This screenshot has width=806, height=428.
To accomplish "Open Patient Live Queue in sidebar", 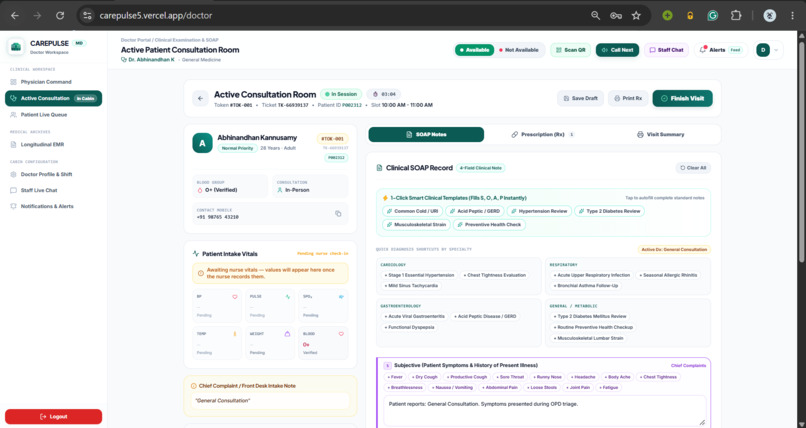I will click(53, 115).
